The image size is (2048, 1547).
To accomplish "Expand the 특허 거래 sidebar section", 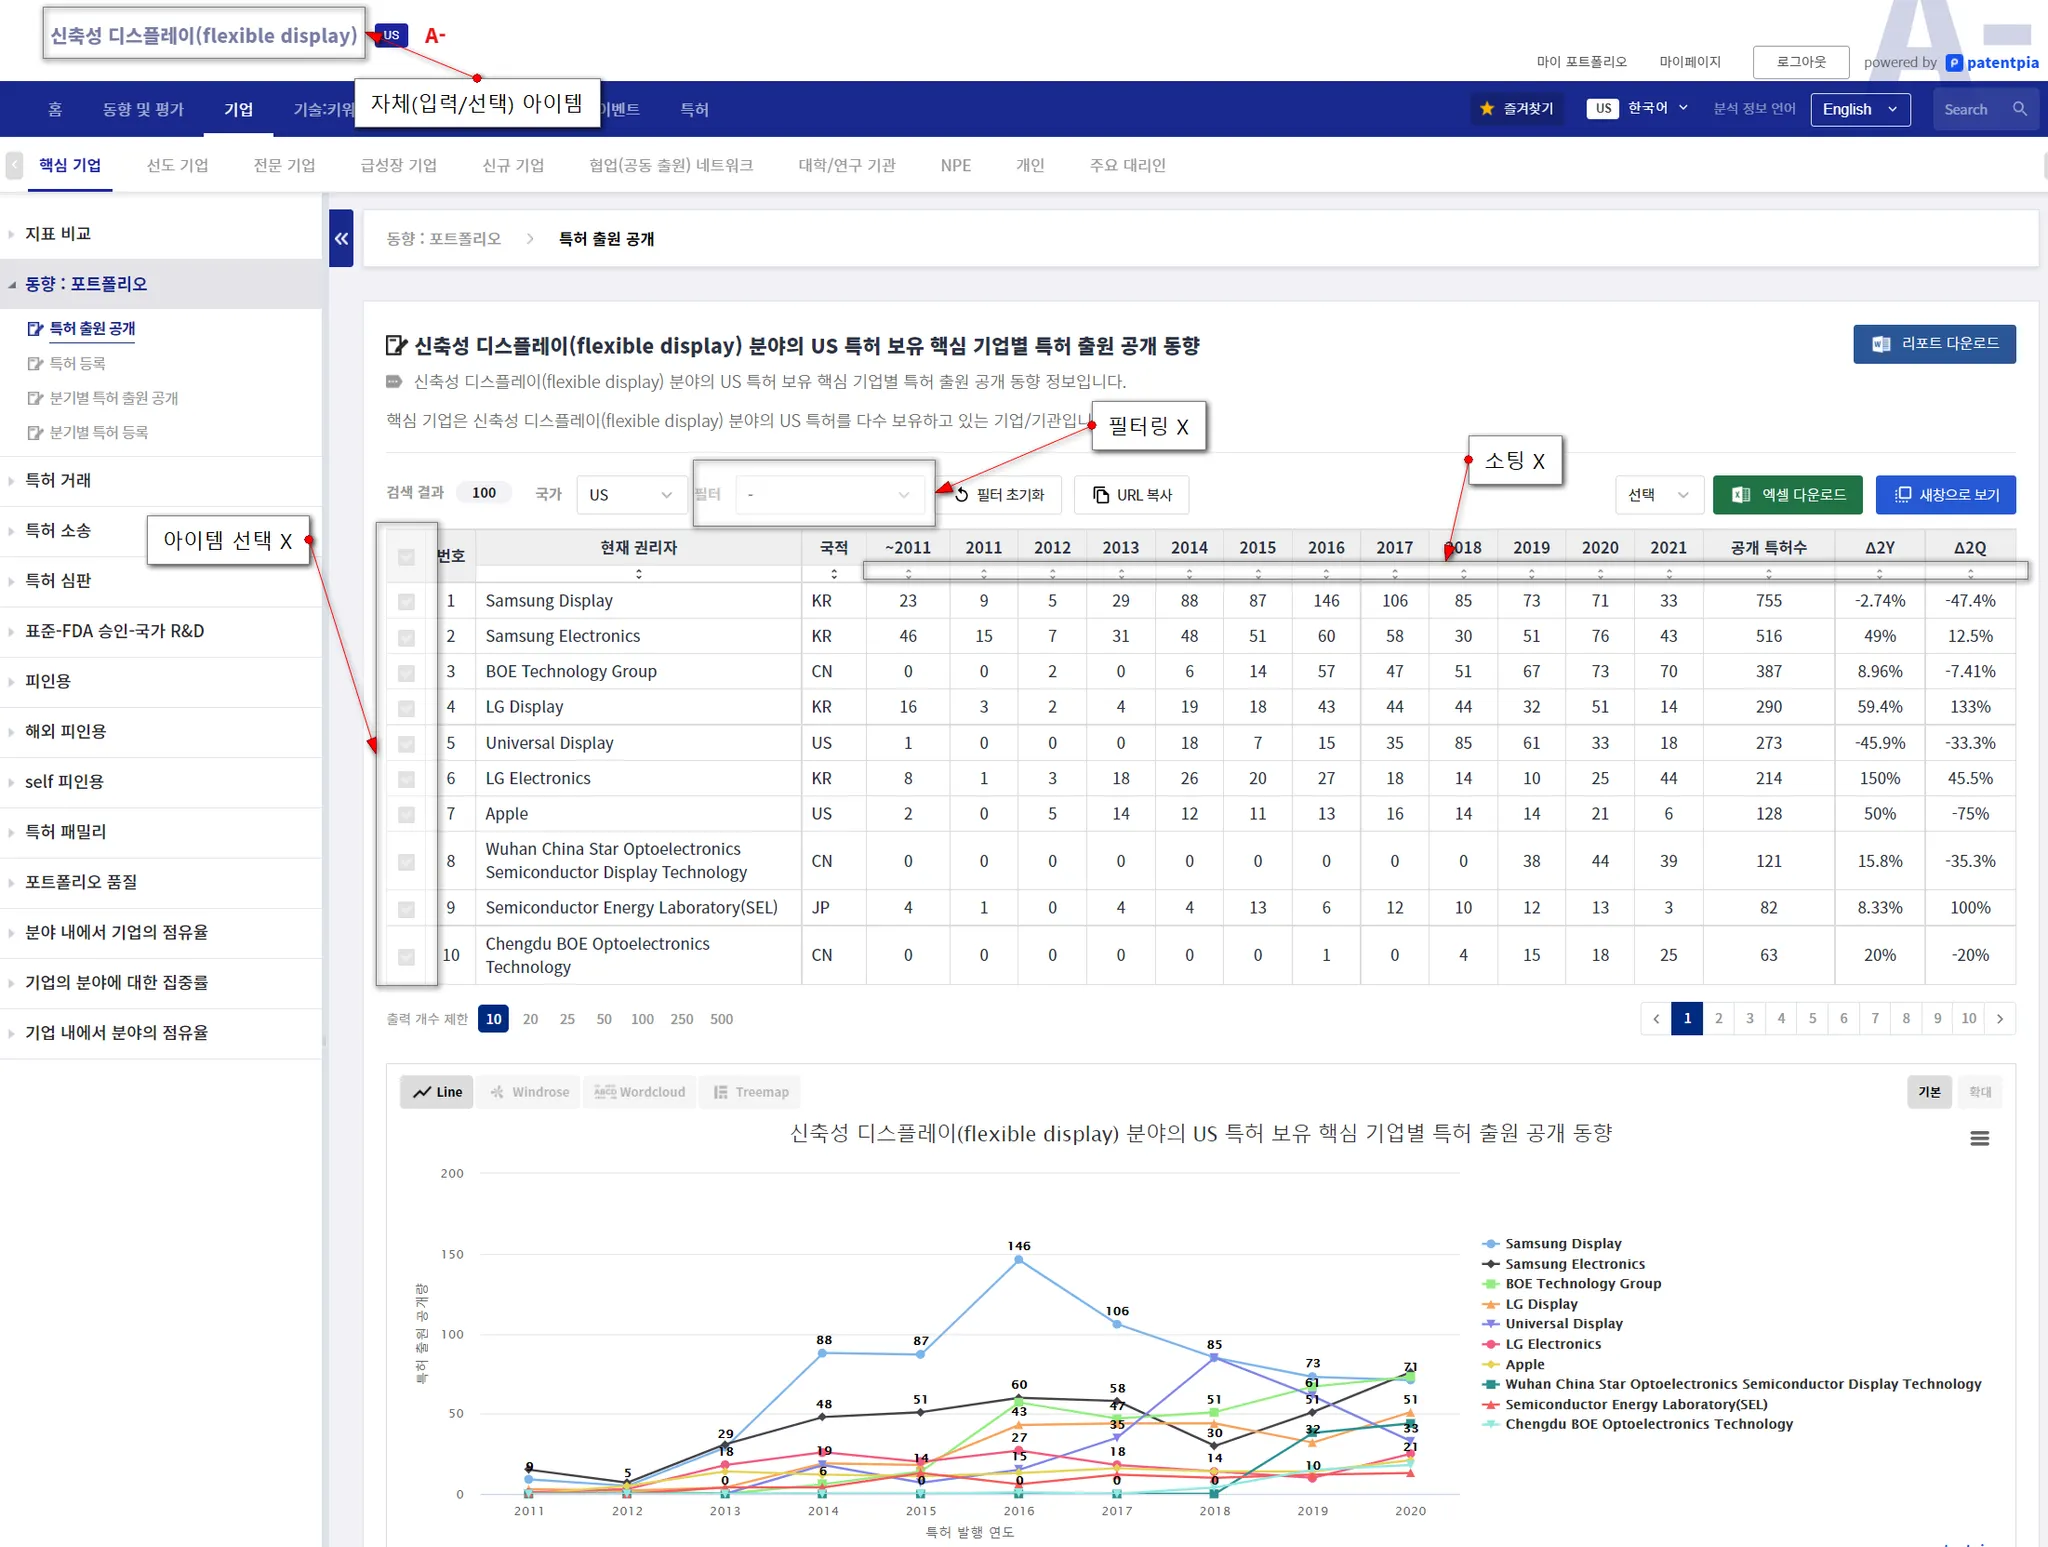I will point(58,480).
